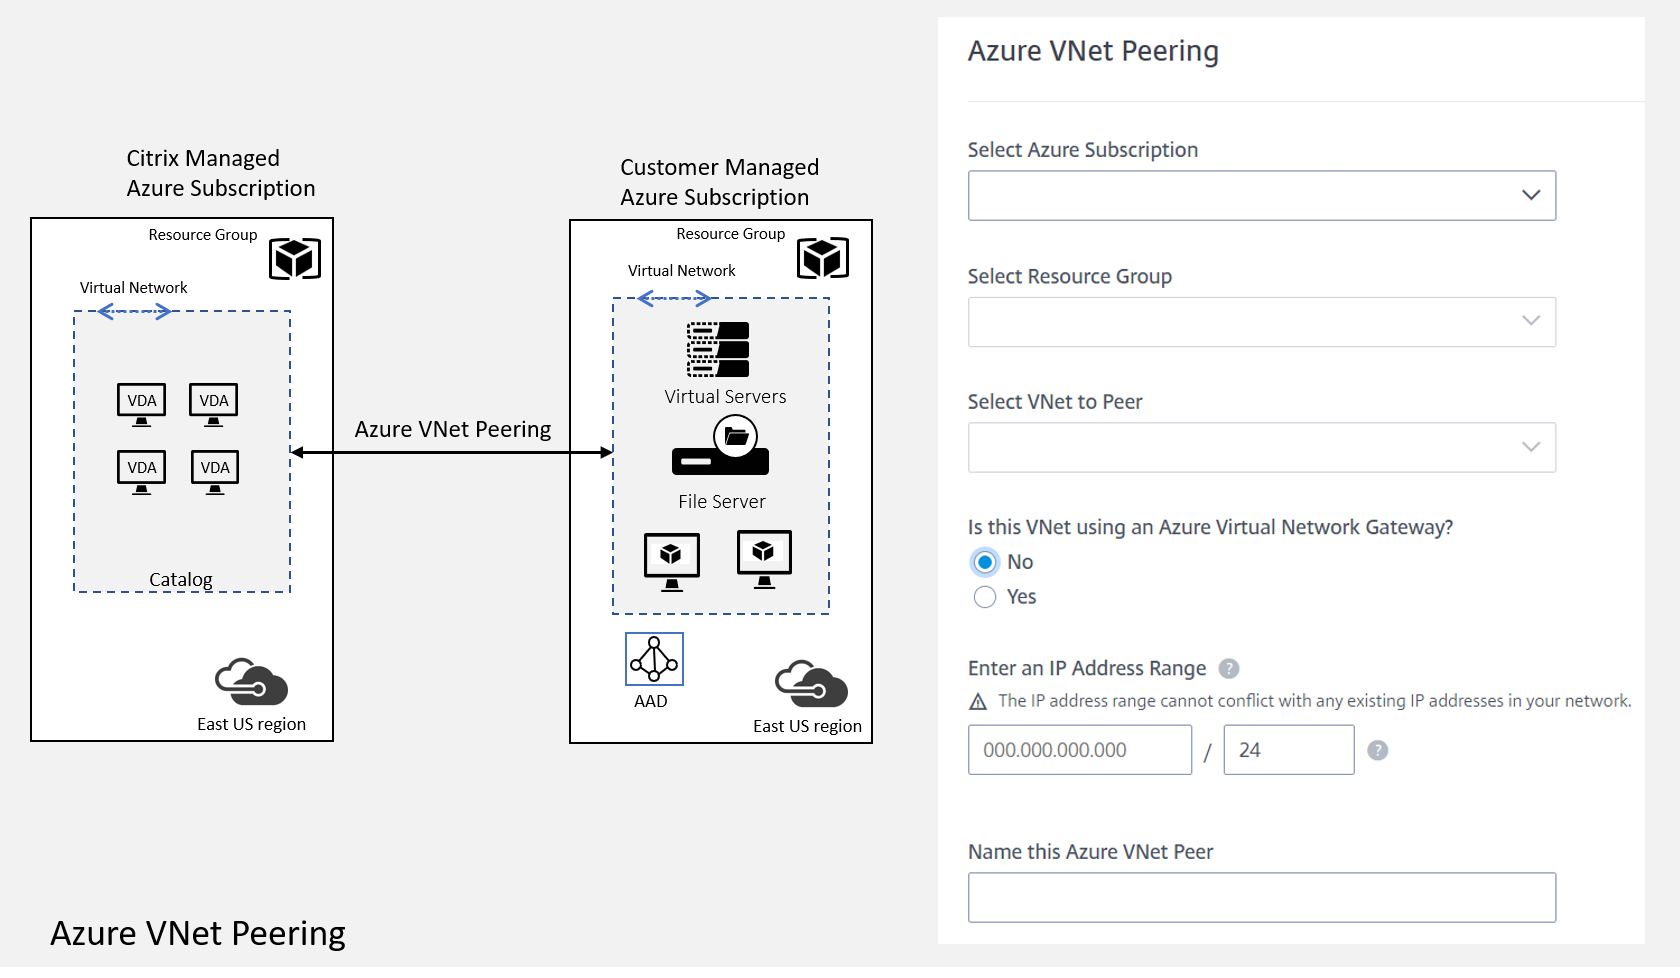Screen dimensions: 1680x978
Task: Click the Customer East US region cloud icon
Action: coord(811,683)
